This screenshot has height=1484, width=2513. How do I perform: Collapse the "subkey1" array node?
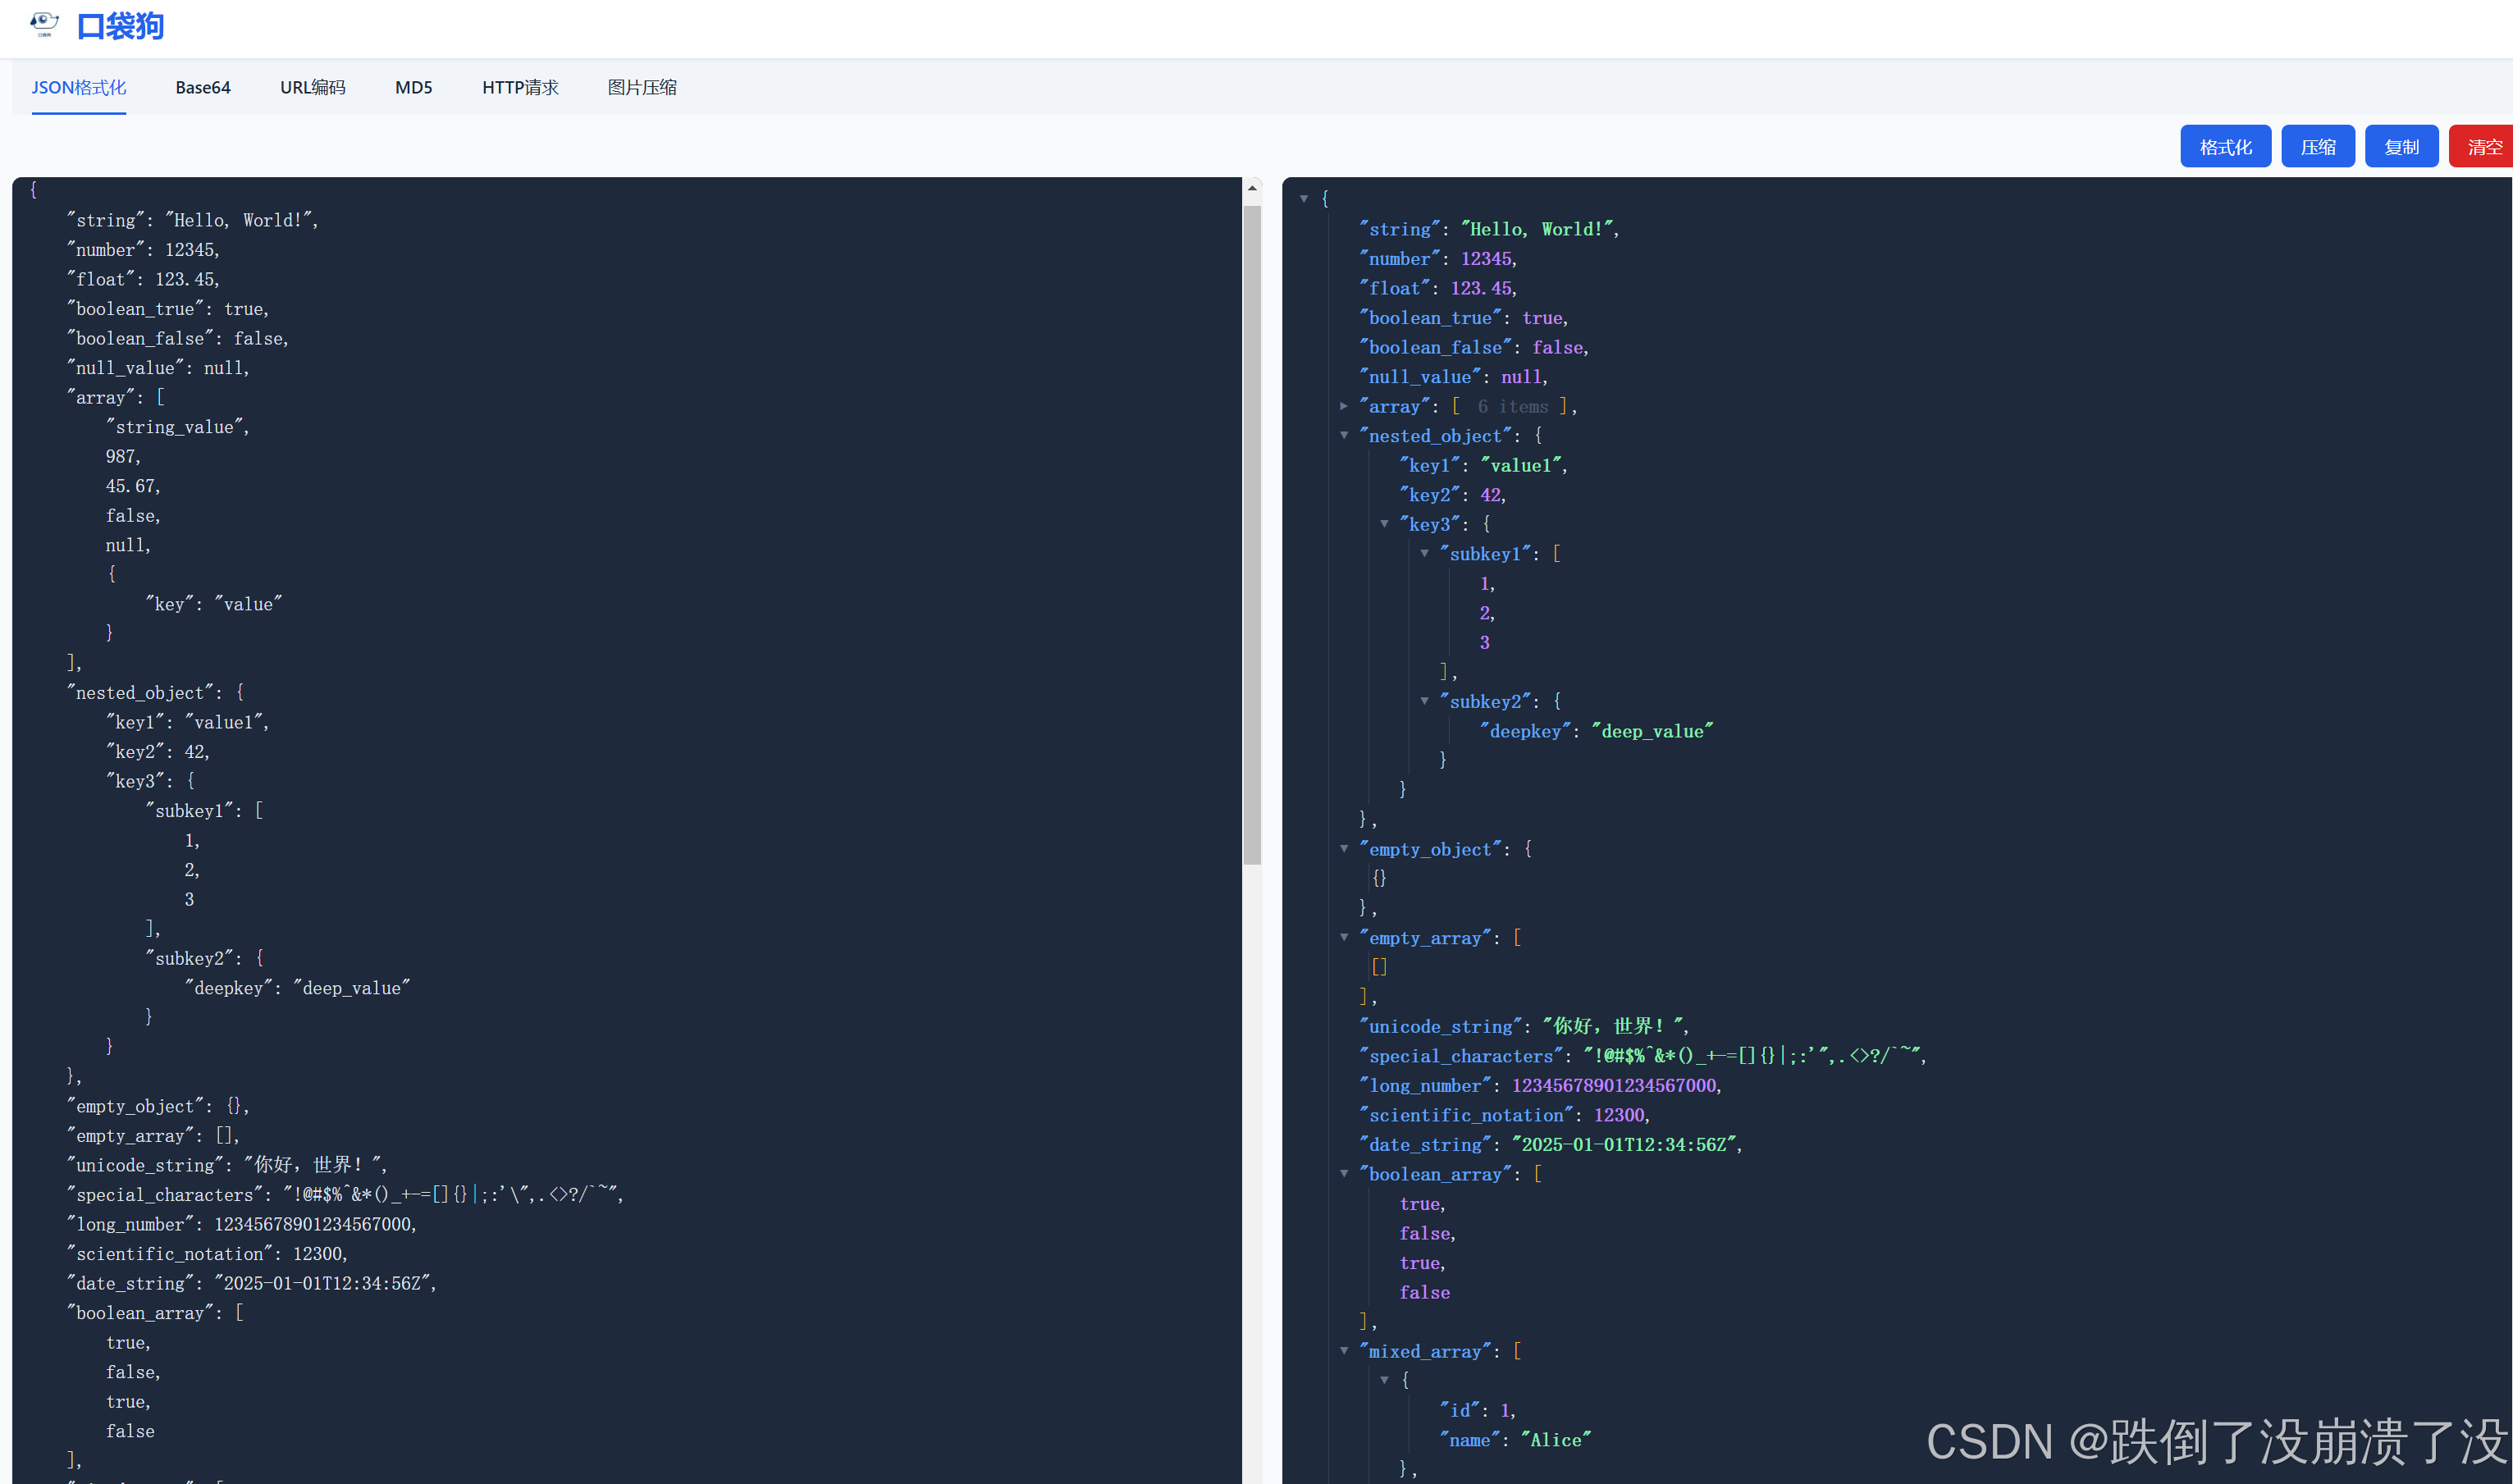pyautogui.click(x=1424, y=553)
